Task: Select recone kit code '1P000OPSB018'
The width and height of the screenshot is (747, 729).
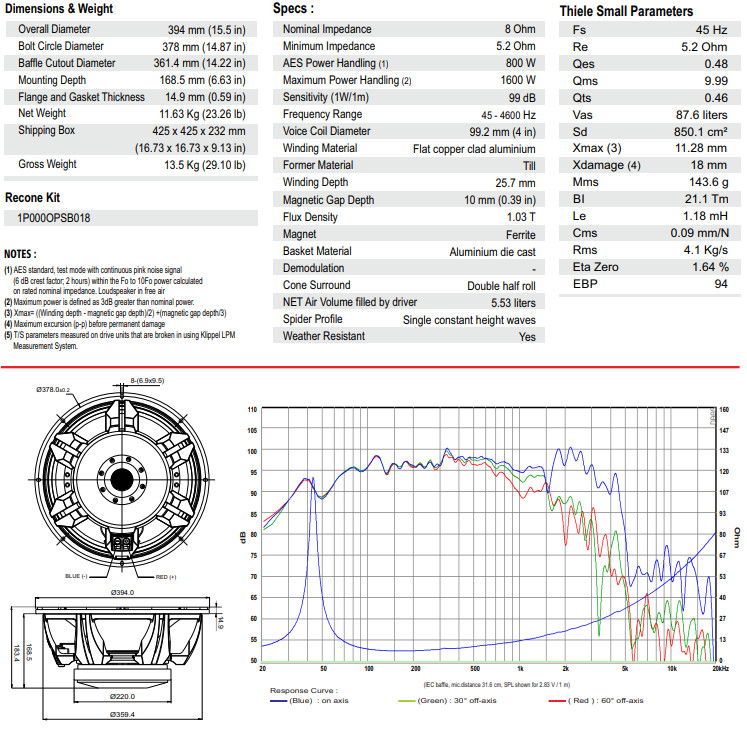Action: 53,218
